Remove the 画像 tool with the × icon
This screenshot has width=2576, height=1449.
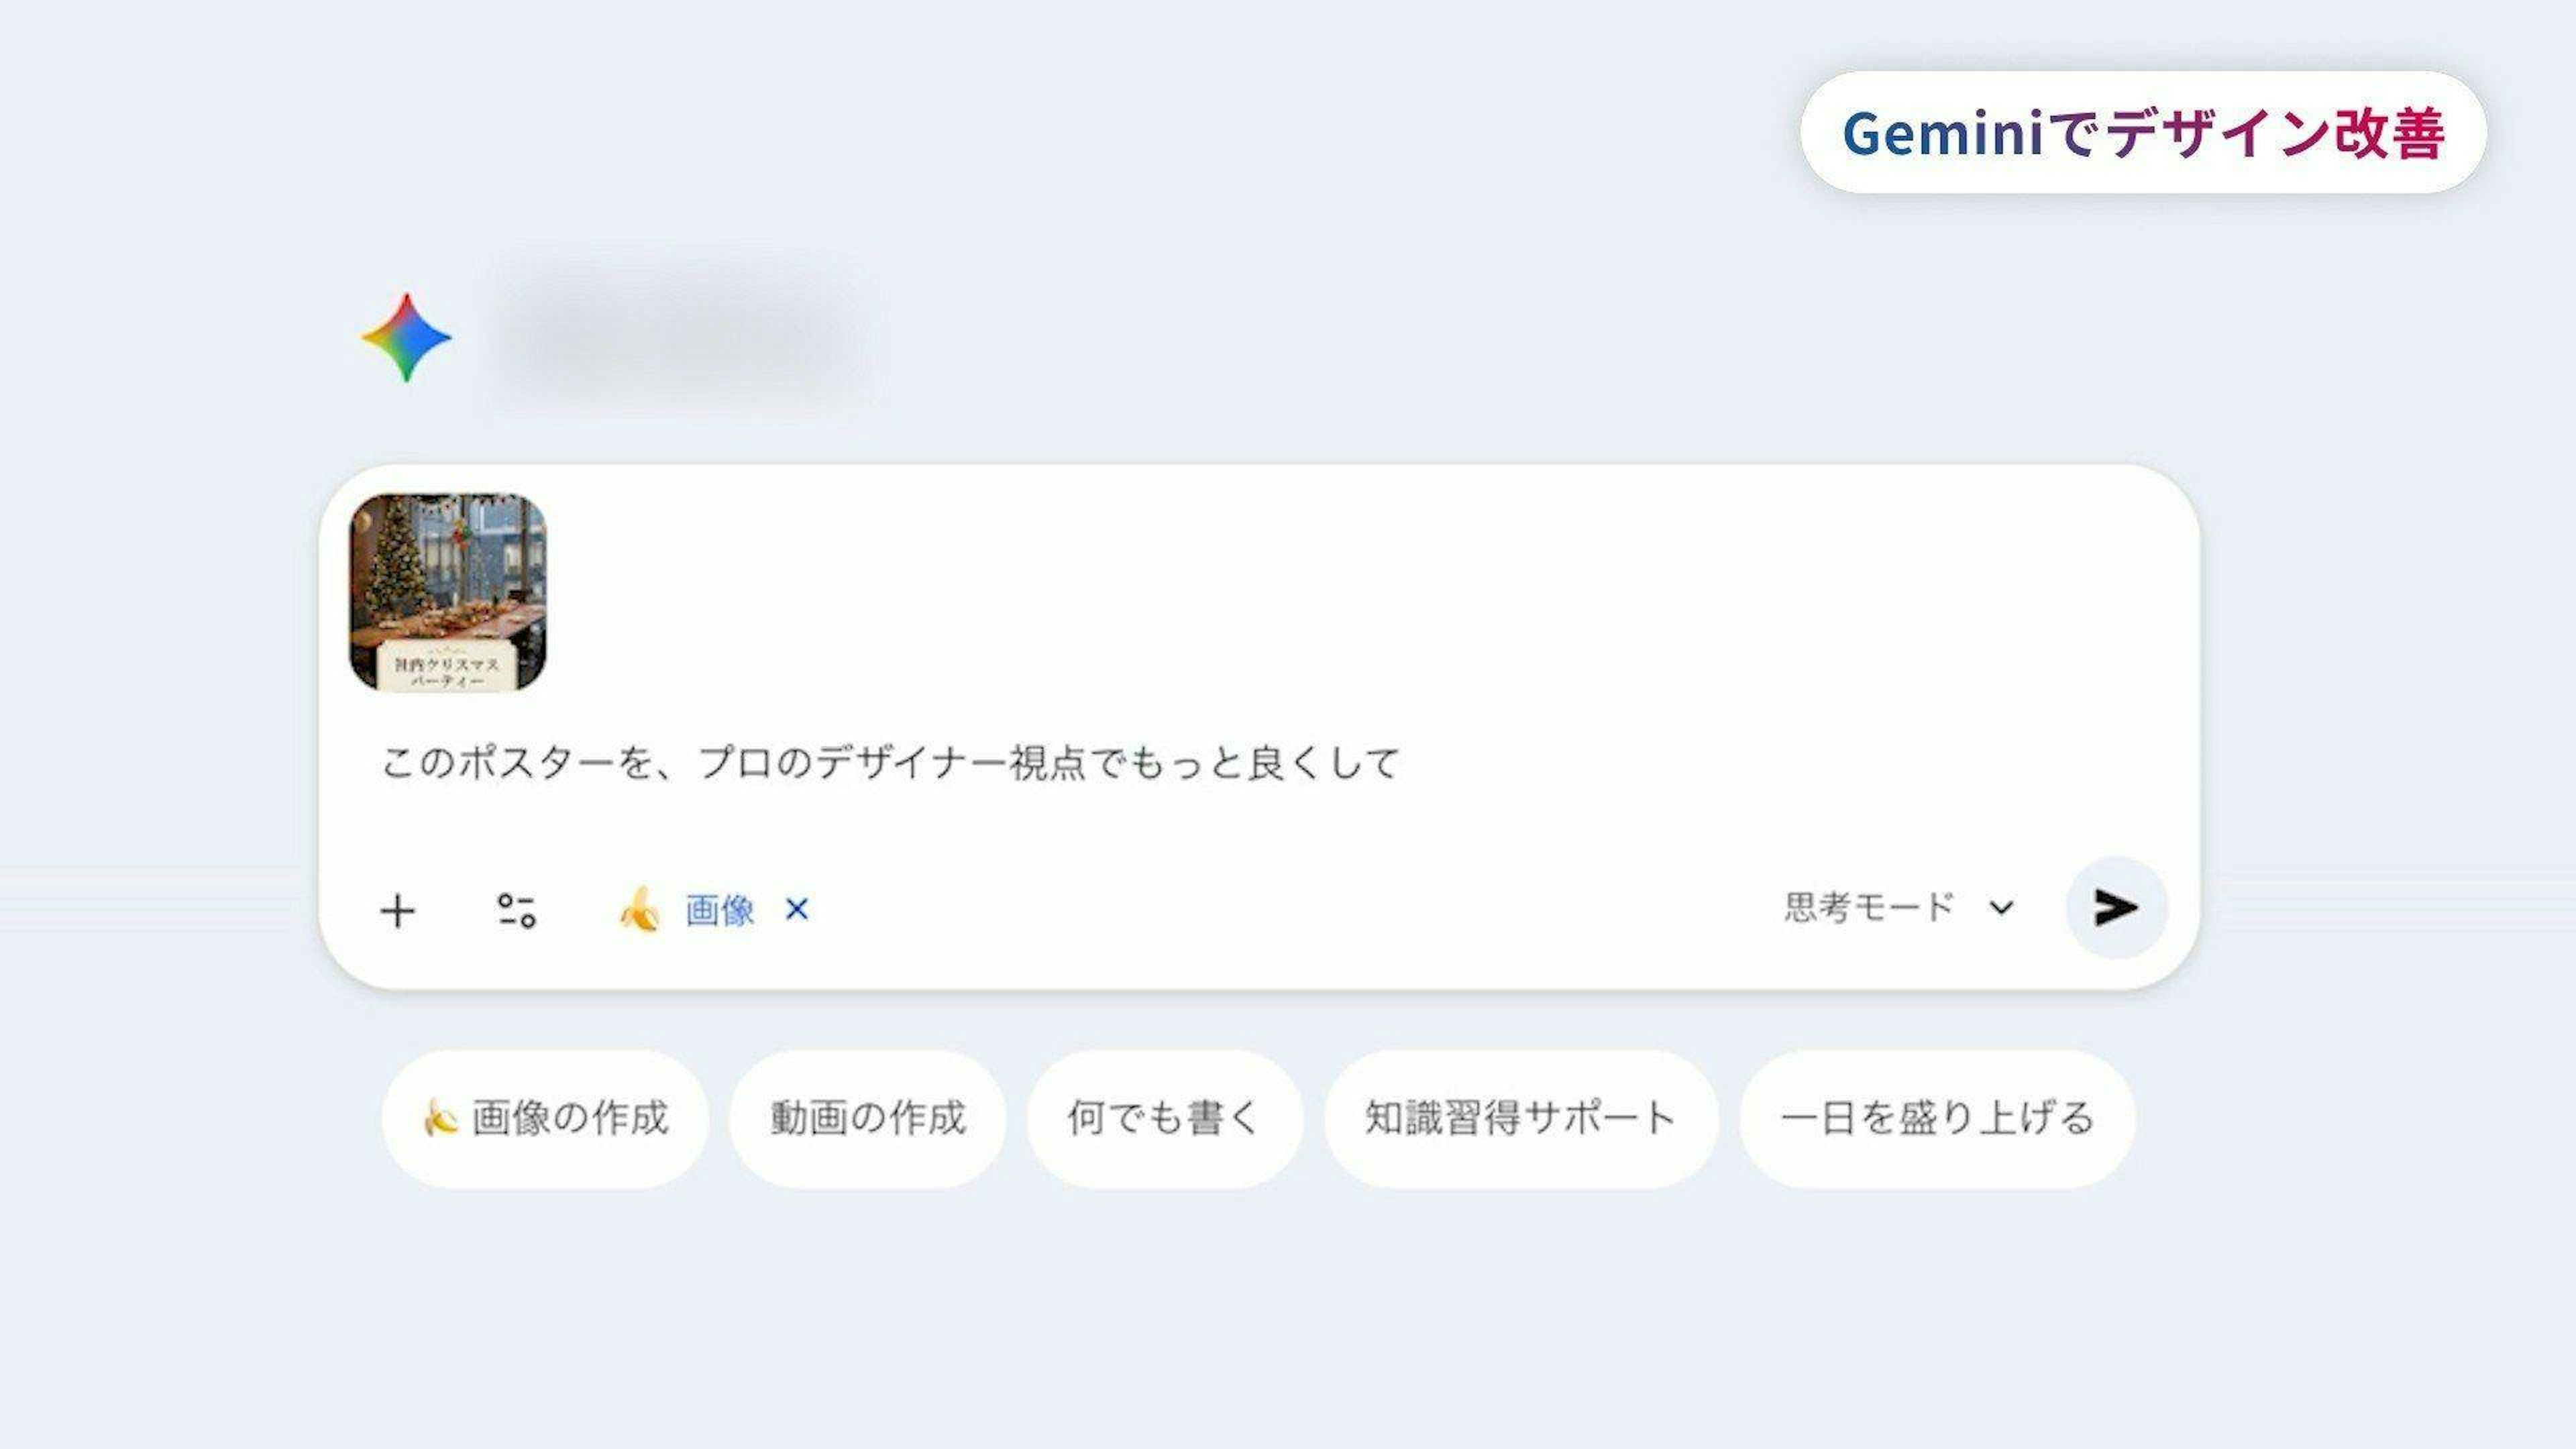coord(797,910)
